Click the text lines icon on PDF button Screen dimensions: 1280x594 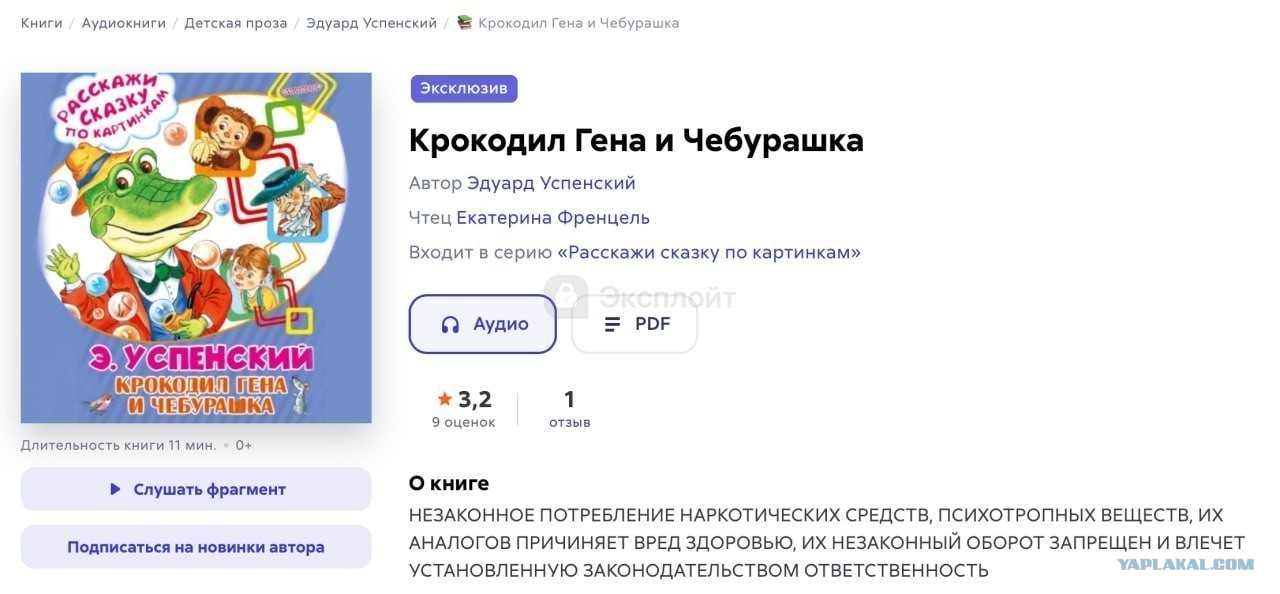point(612,324)
